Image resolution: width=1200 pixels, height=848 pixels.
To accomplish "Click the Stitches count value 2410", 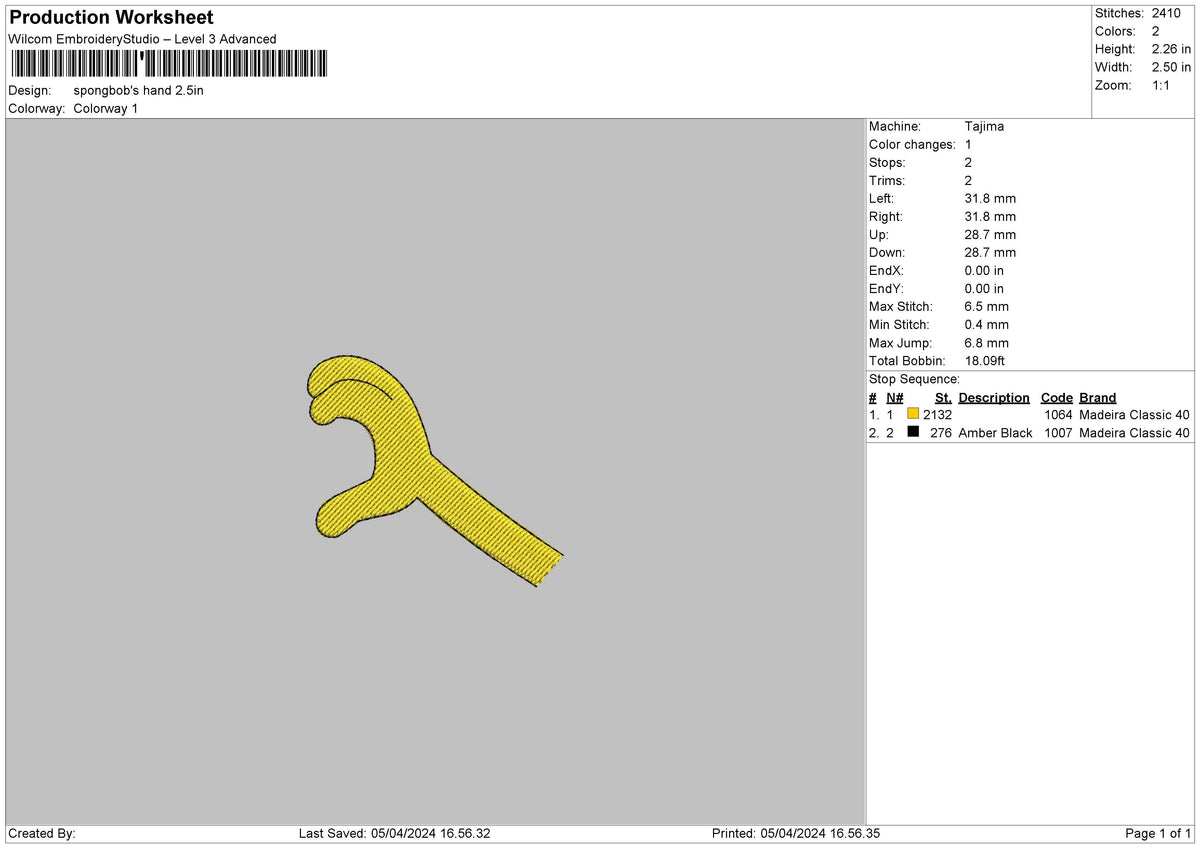I will tap(1166, 13).
